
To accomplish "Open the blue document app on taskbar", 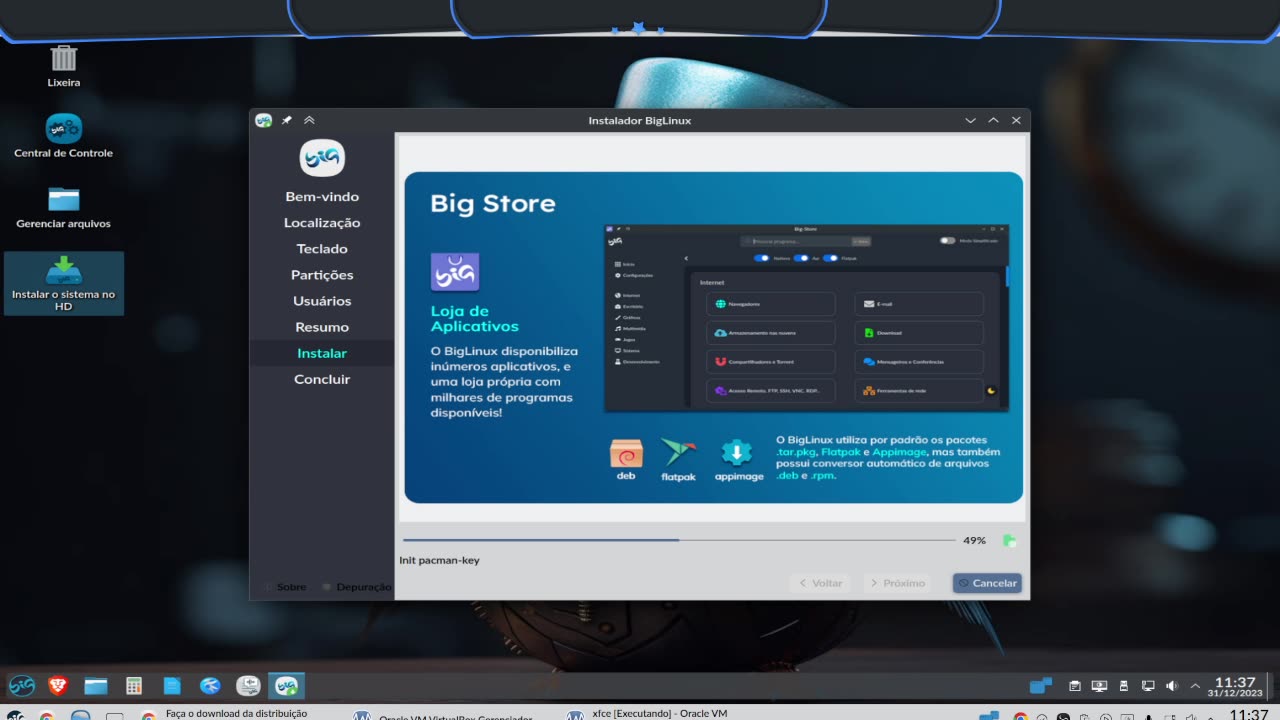I will point(172,685).
